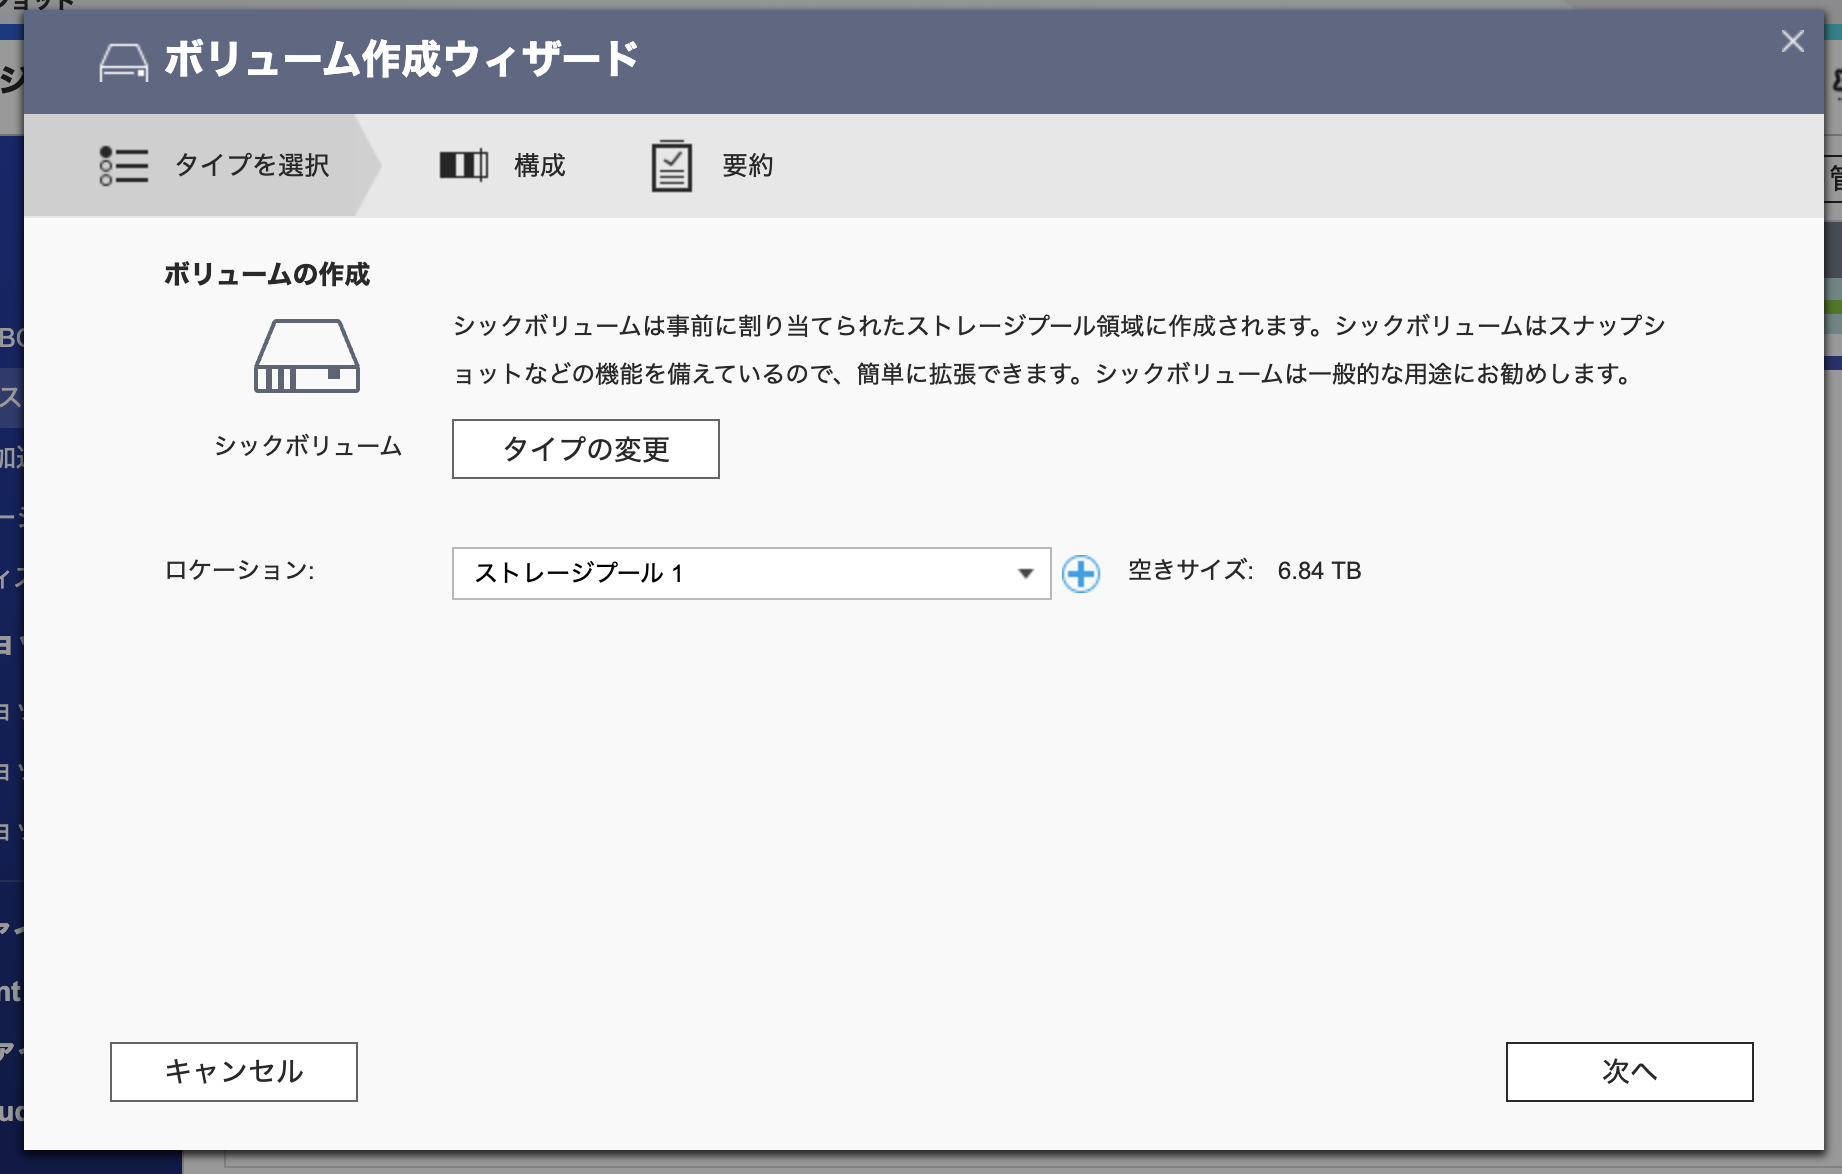Click the タイプの変更 button

(585, 449)
